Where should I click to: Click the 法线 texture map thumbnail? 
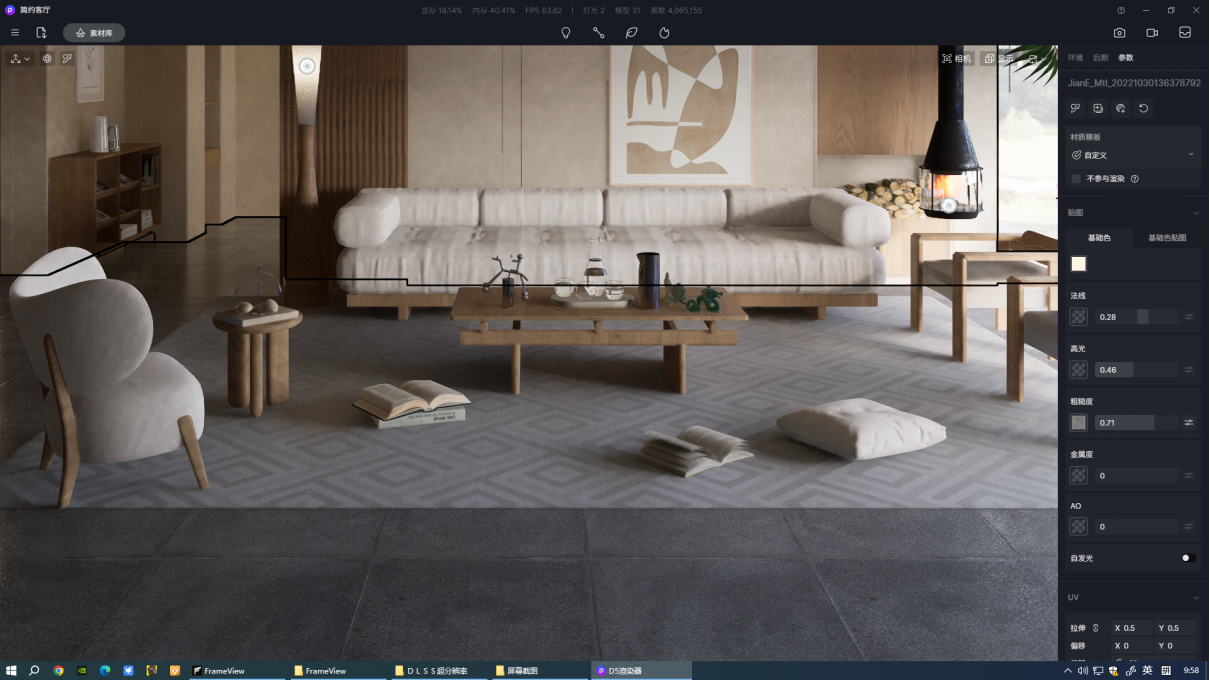click(x=1079, y=317)
